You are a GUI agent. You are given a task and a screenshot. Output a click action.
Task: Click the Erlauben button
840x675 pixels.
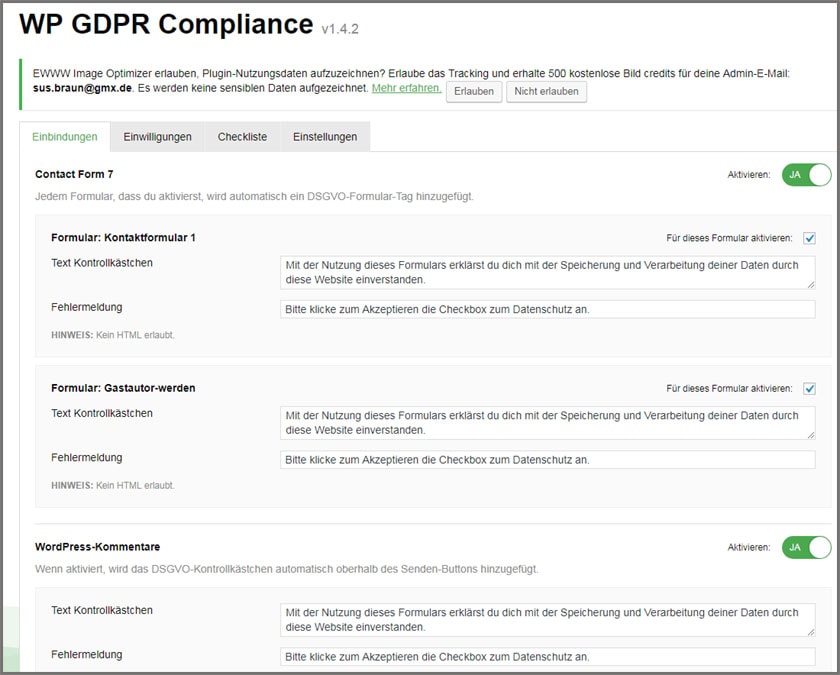(x=474, y=91)
